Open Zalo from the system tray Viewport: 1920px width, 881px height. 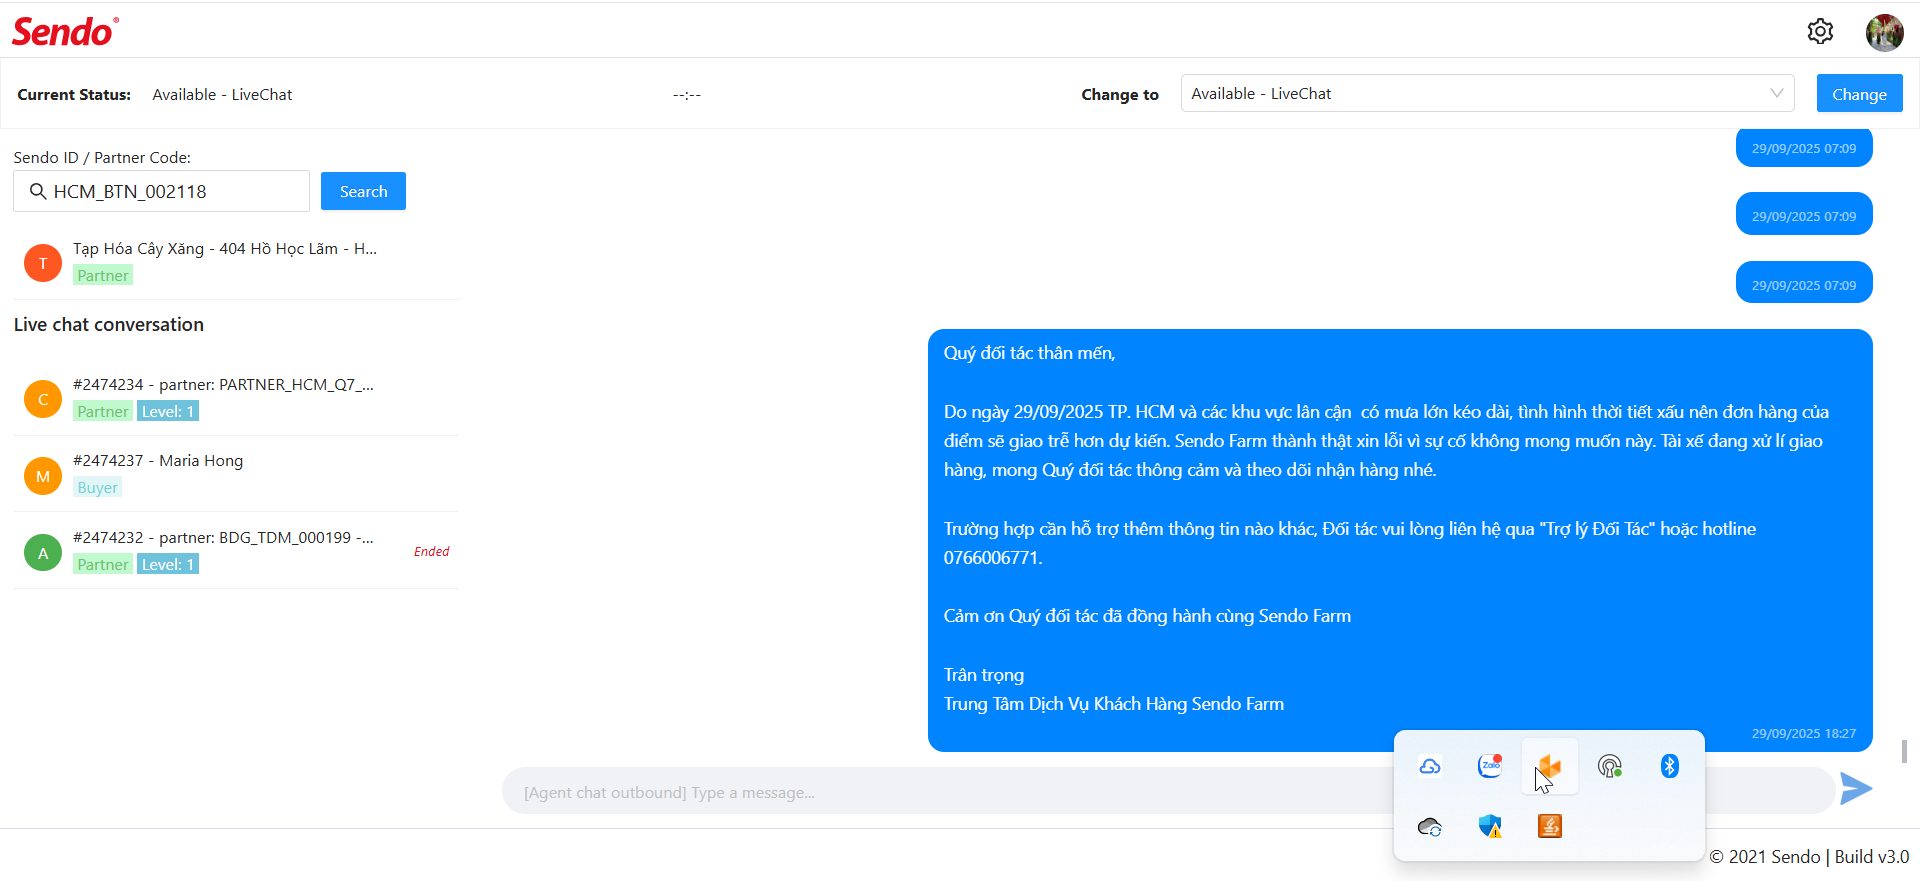coord(1490,766)
